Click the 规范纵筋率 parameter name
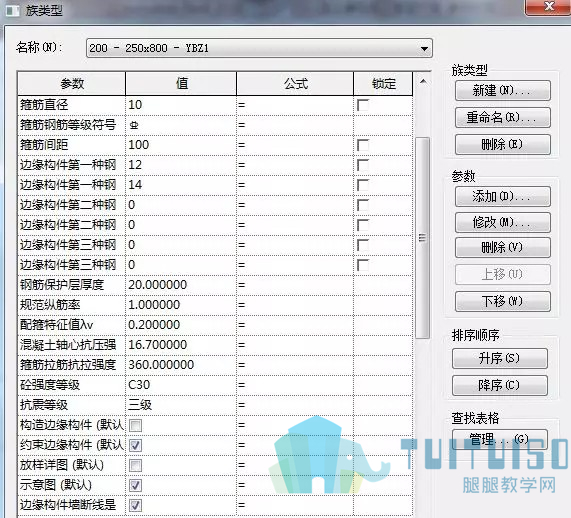 [50, 305]
